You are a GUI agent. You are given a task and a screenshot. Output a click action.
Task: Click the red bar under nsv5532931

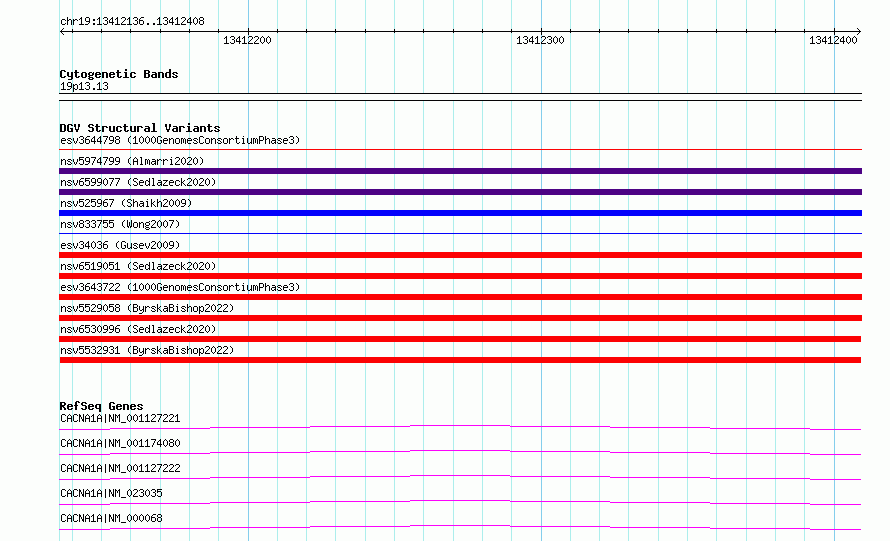(x=460, y=360)
